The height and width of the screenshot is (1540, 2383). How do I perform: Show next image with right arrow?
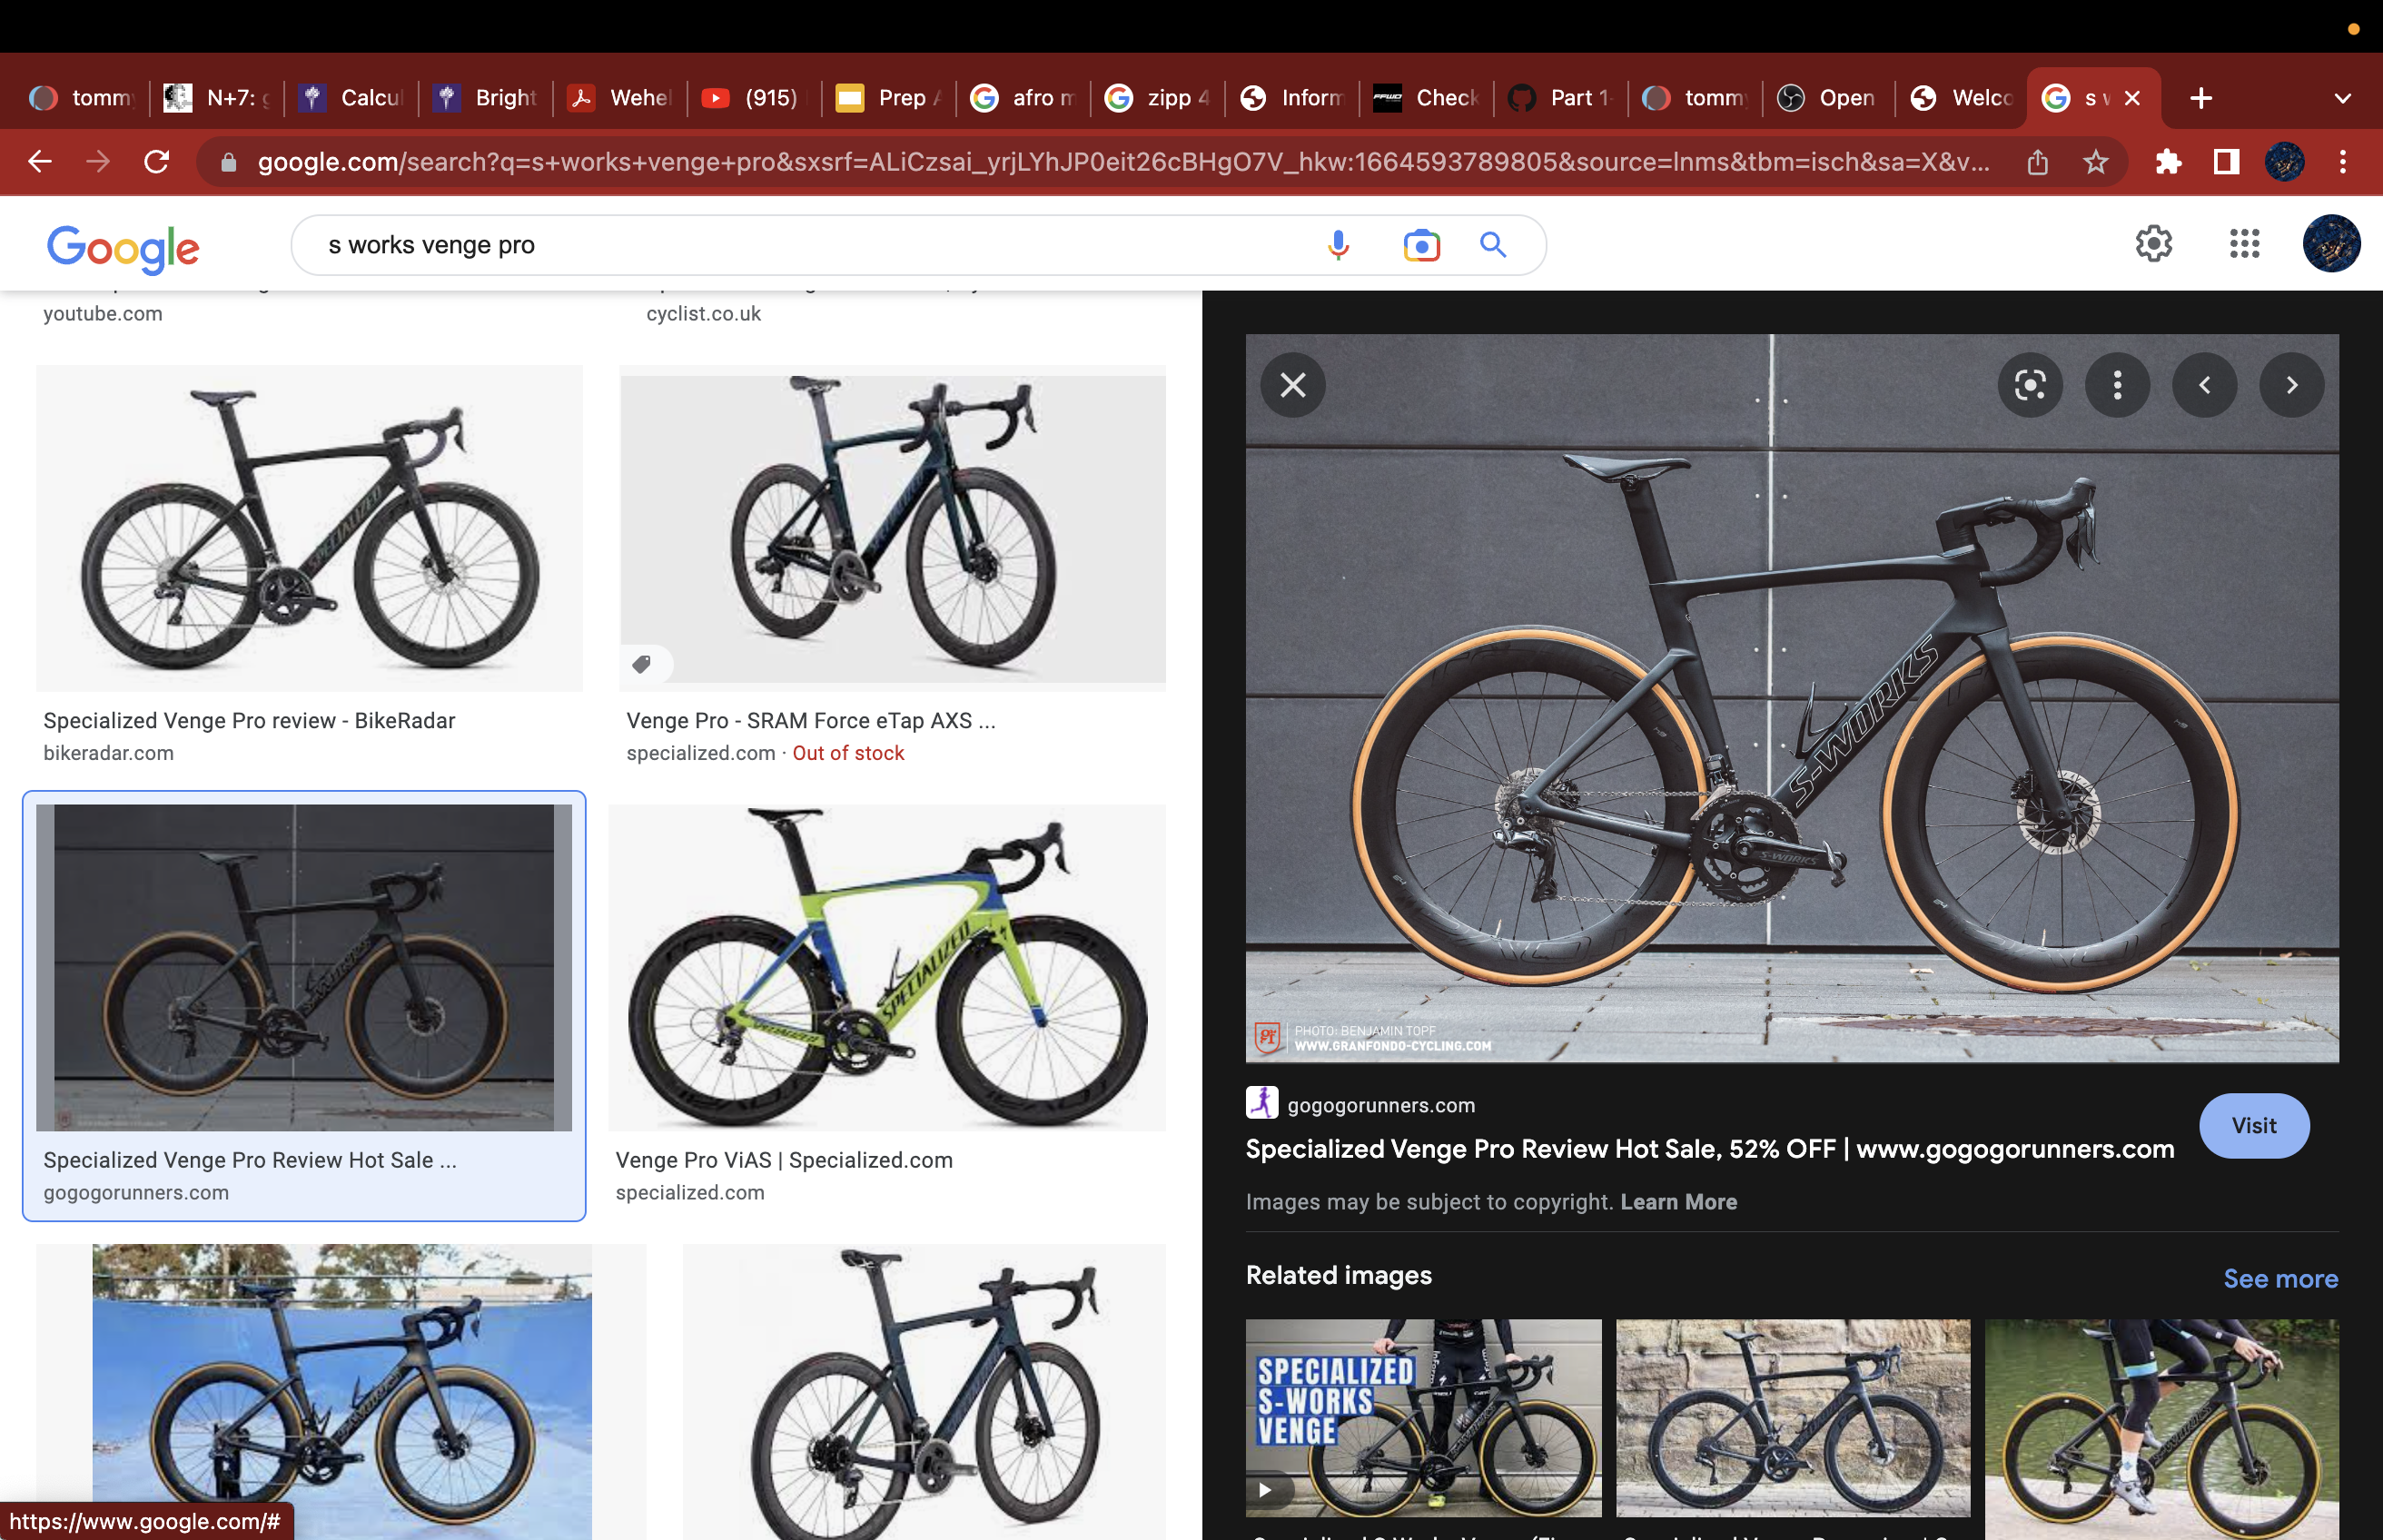coord(2291,385)
